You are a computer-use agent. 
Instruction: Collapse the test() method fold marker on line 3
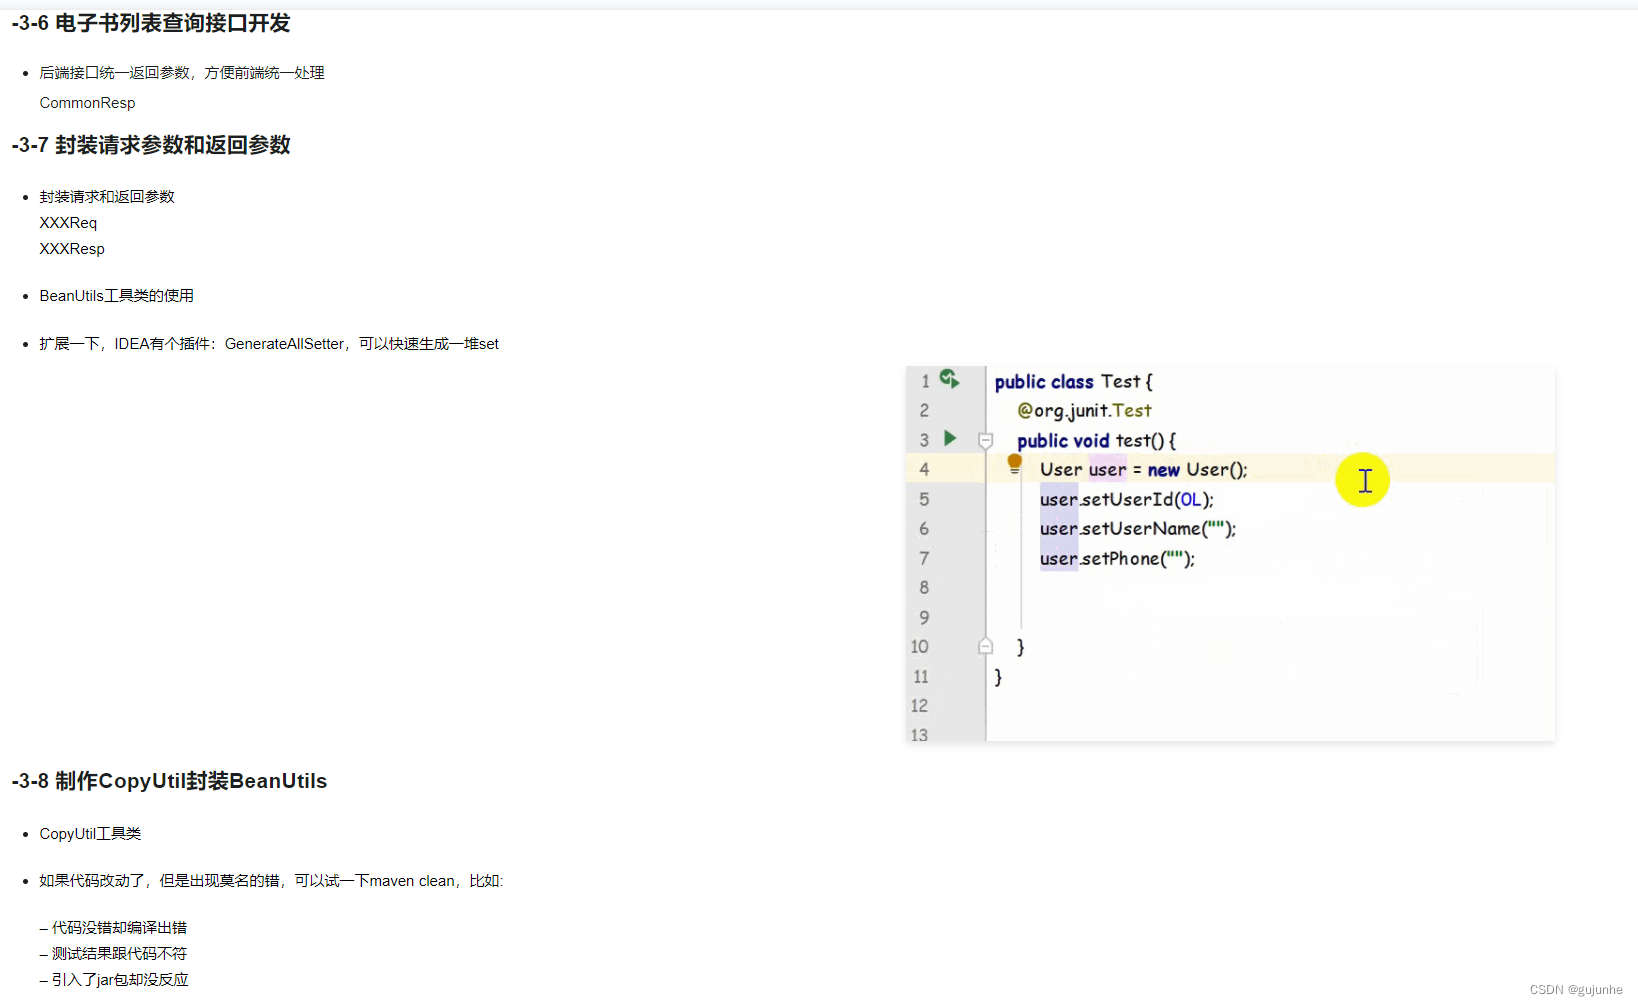pyautogui.click(x=985, y=440)
